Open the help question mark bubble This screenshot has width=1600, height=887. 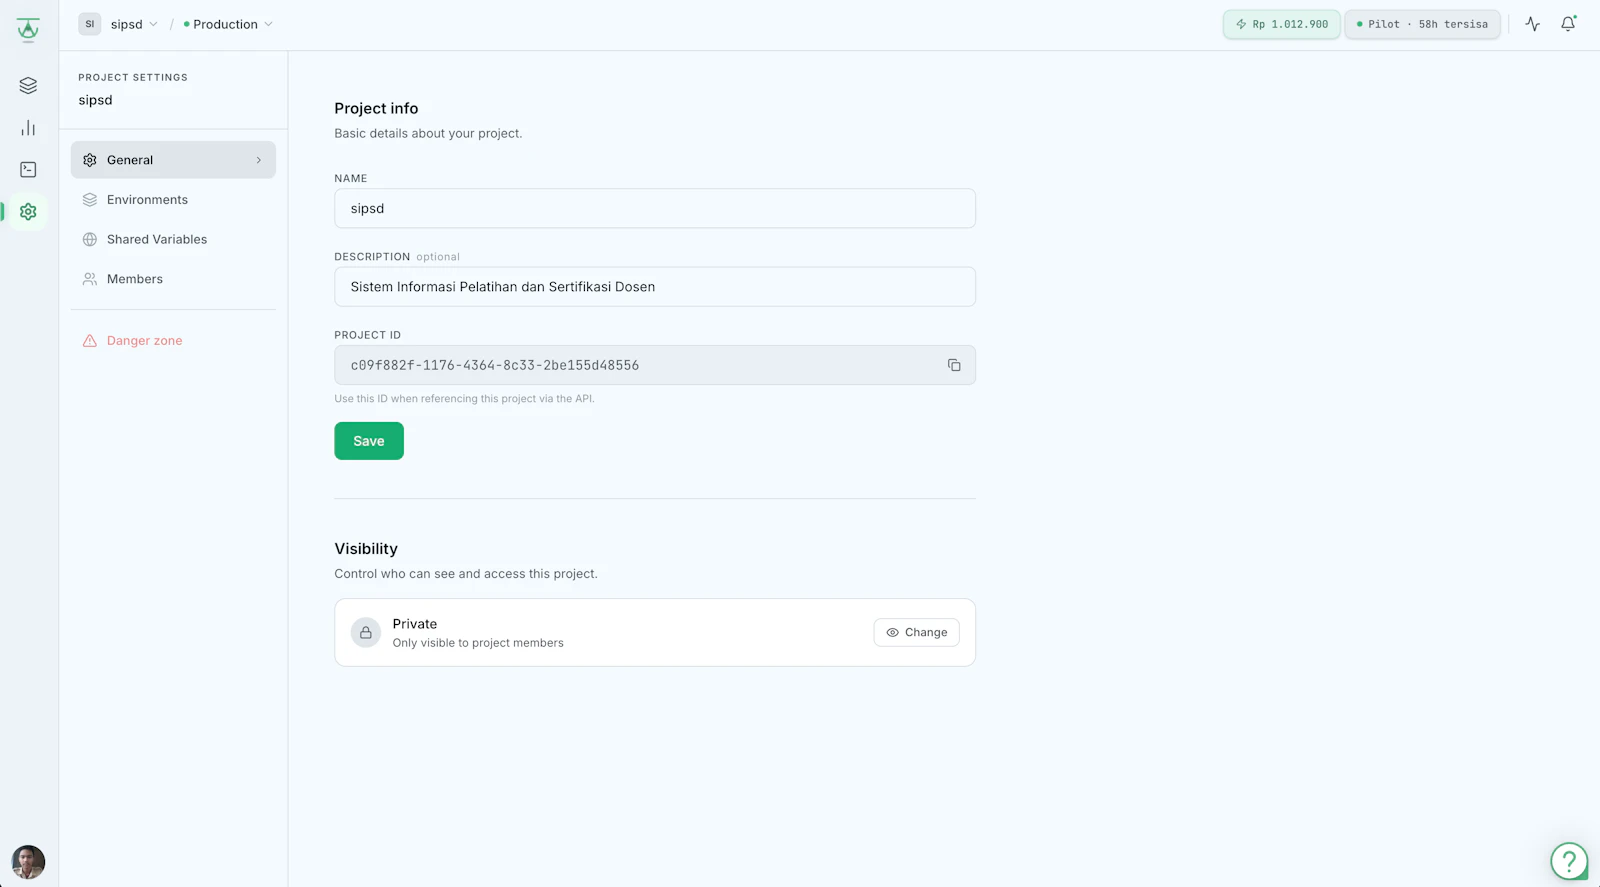(x=1569, y=860)
